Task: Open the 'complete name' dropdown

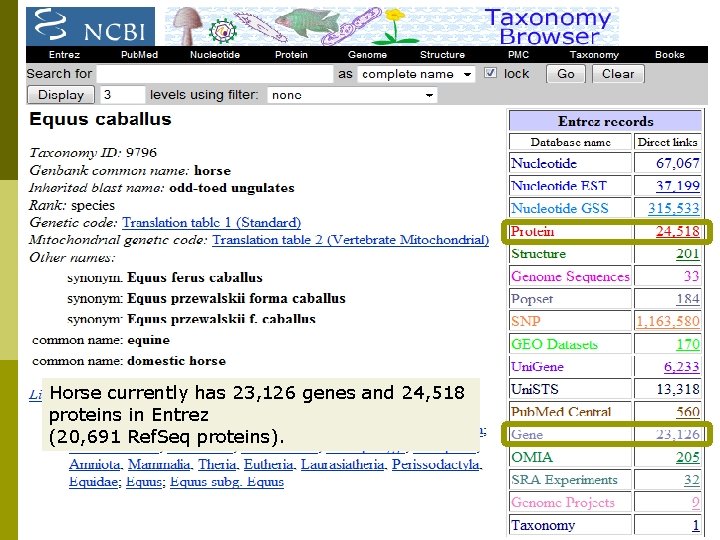Action: pos(416,74)
